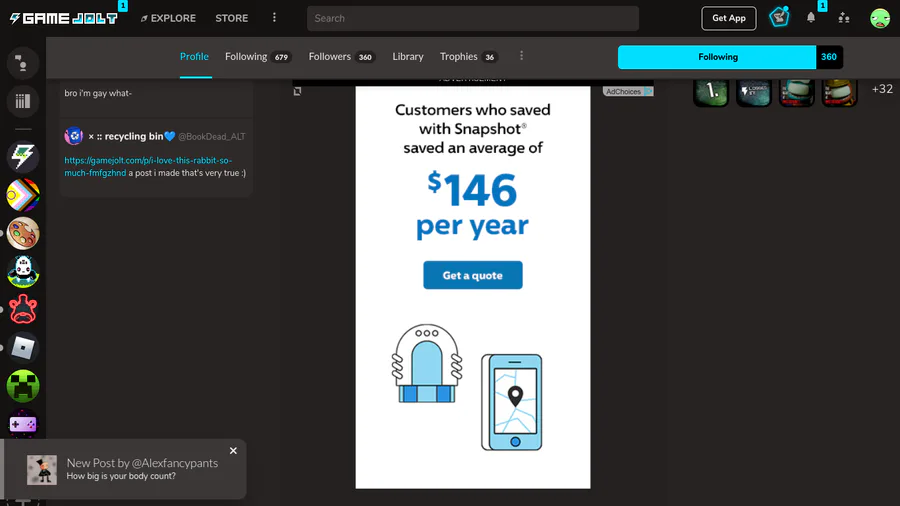Switch to the Library tab
The height and width of the screenshot is (506, 900).
pos(408,57)
